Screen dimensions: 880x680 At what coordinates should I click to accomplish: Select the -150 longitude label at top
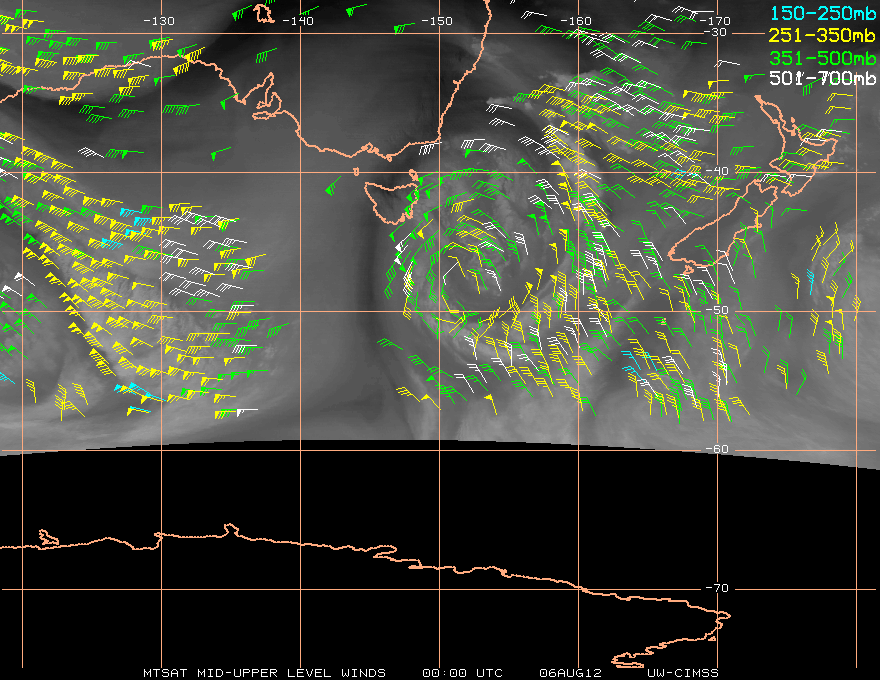tap(437, 21)
